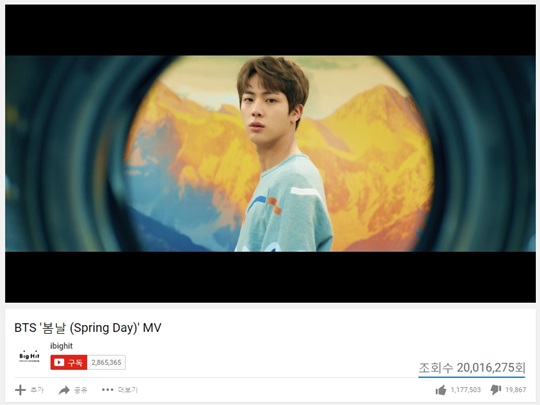Image resolution: width=540 pixels, height=405 pixels.
Task: Open the Big Hit channel logo
Action: coord(29,356)
